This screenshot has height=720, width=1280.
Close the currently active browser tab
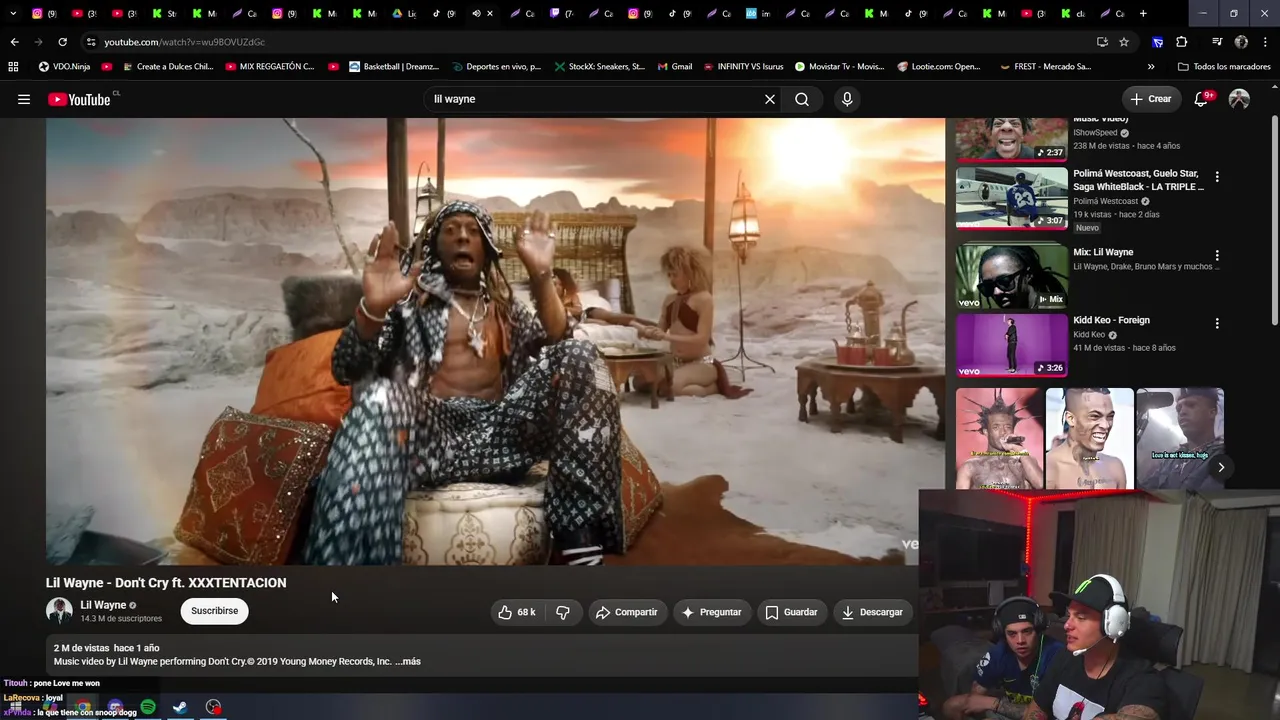pos(489,14)
